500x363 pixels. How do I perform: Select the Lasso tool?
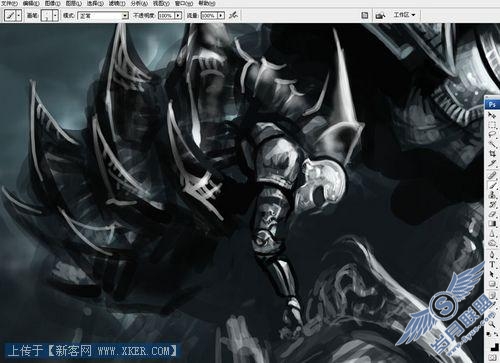[492, 134]
